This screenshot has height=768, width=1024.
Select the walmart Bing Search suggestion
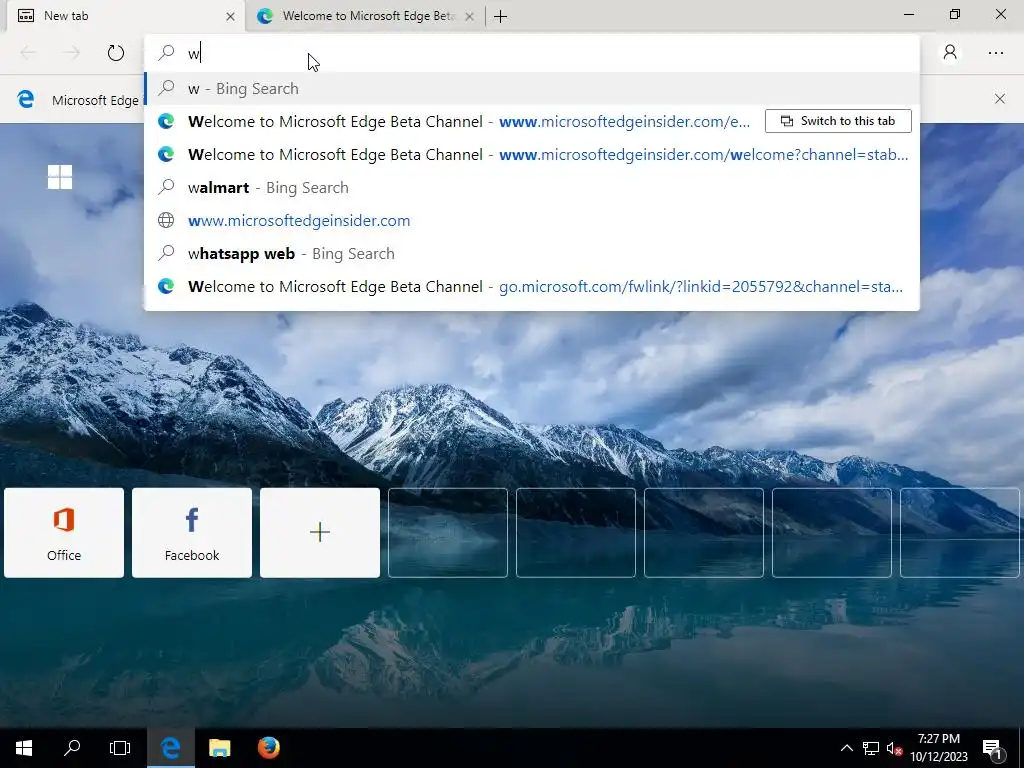[x=532, y=187]
